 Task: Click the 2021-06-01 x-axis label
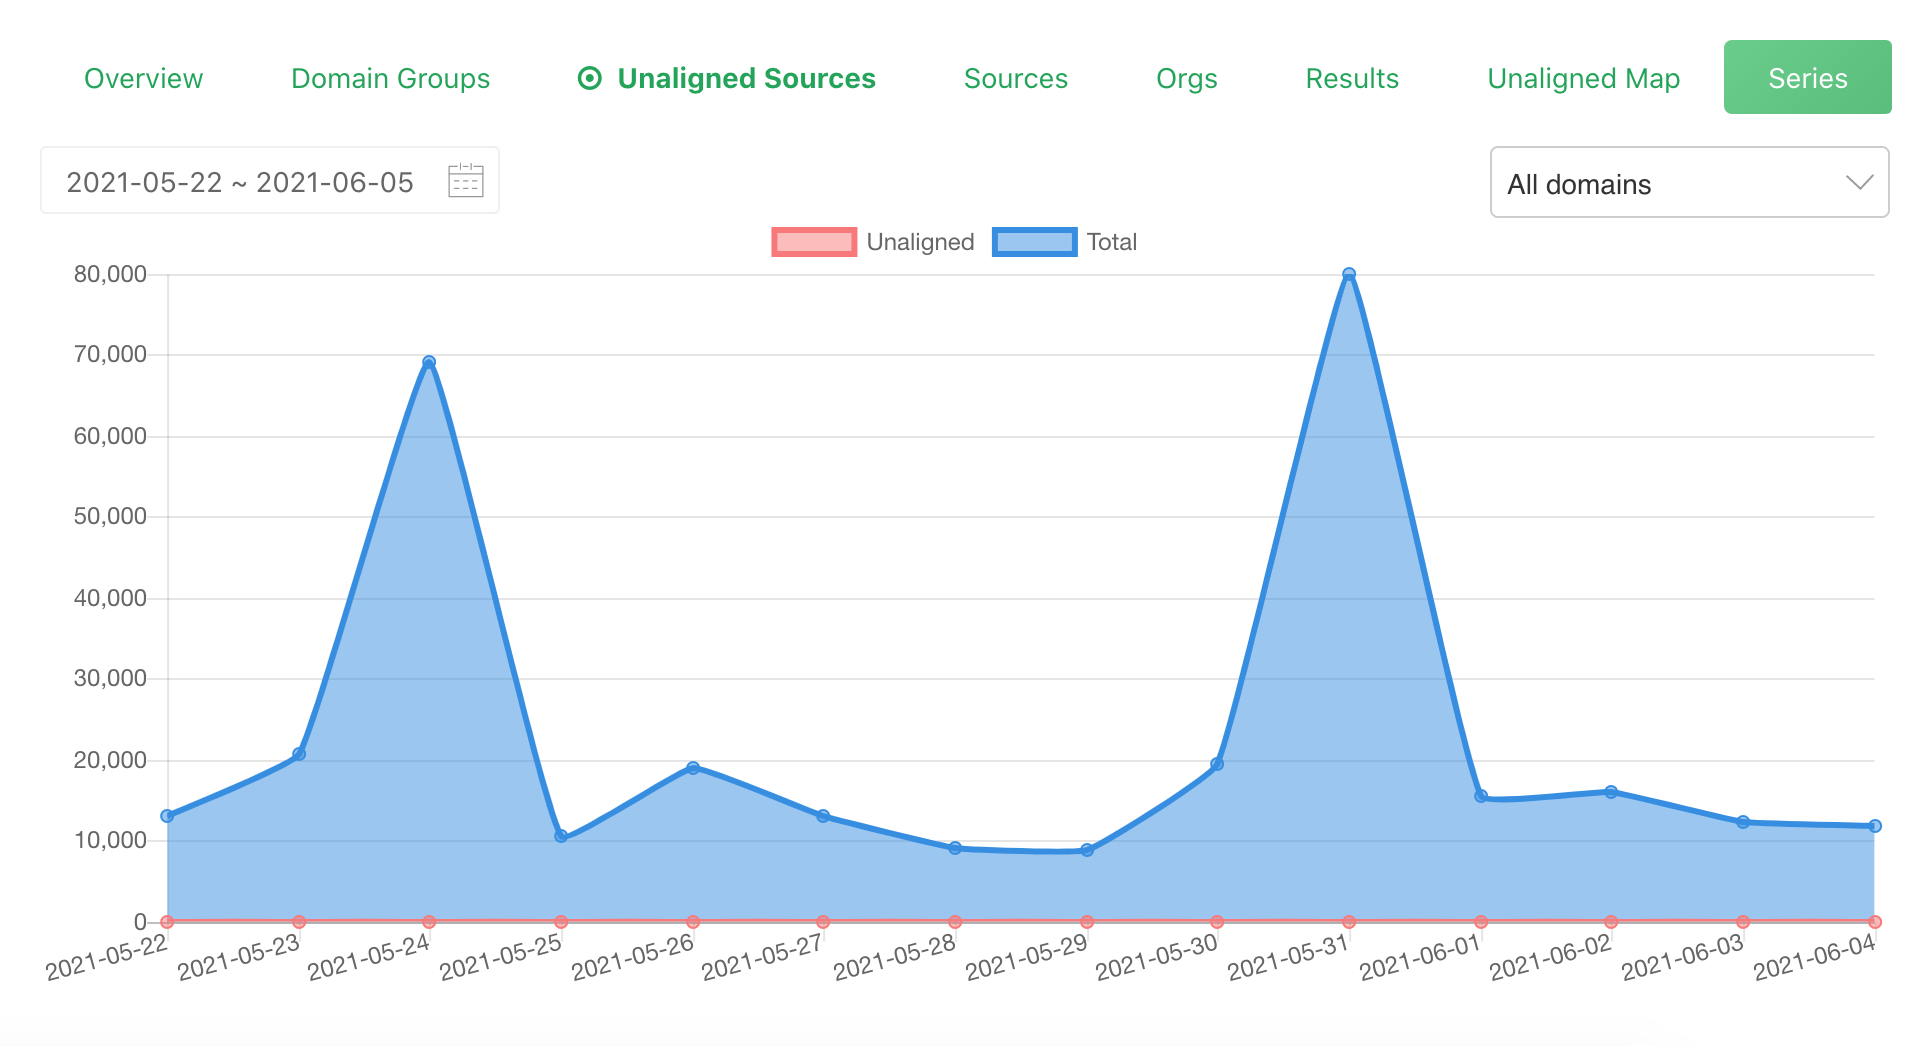(1420, 957)
